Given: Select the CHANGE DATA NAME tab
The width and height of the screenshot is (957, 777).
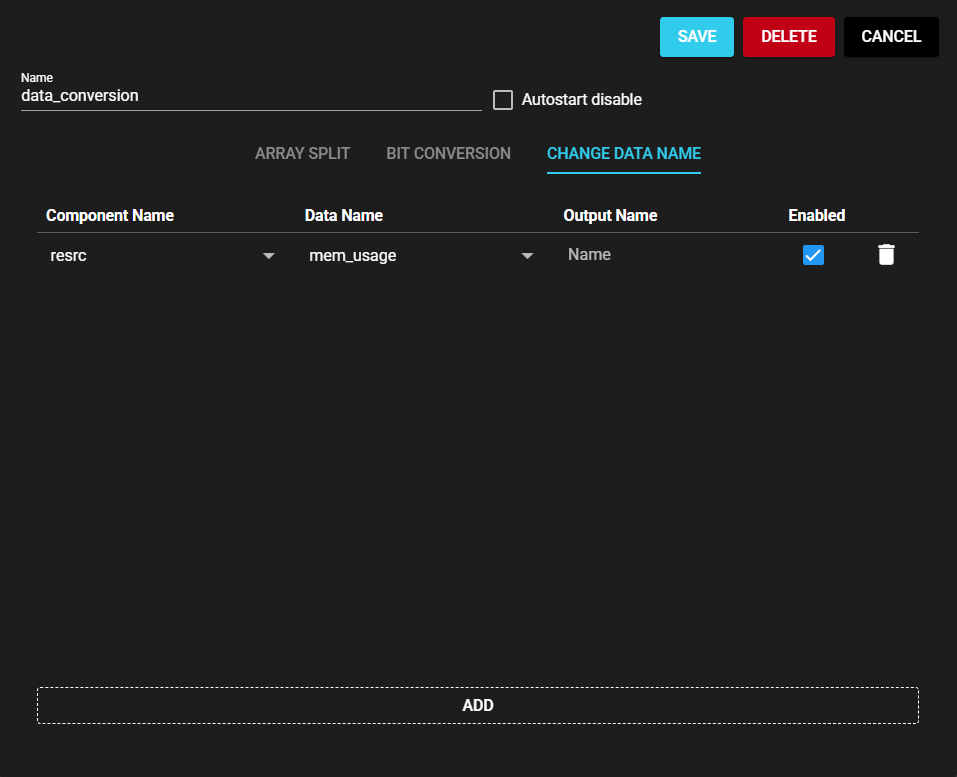Looking at the screenshot, I should (x=623, y=154).
